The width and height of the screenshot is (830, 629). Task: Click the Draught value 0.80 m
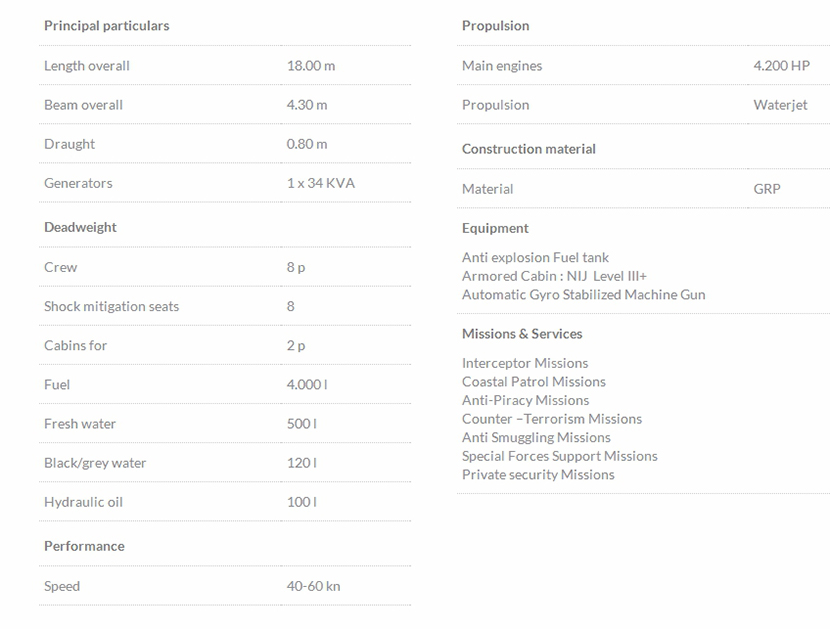click(x=306, y=144)
